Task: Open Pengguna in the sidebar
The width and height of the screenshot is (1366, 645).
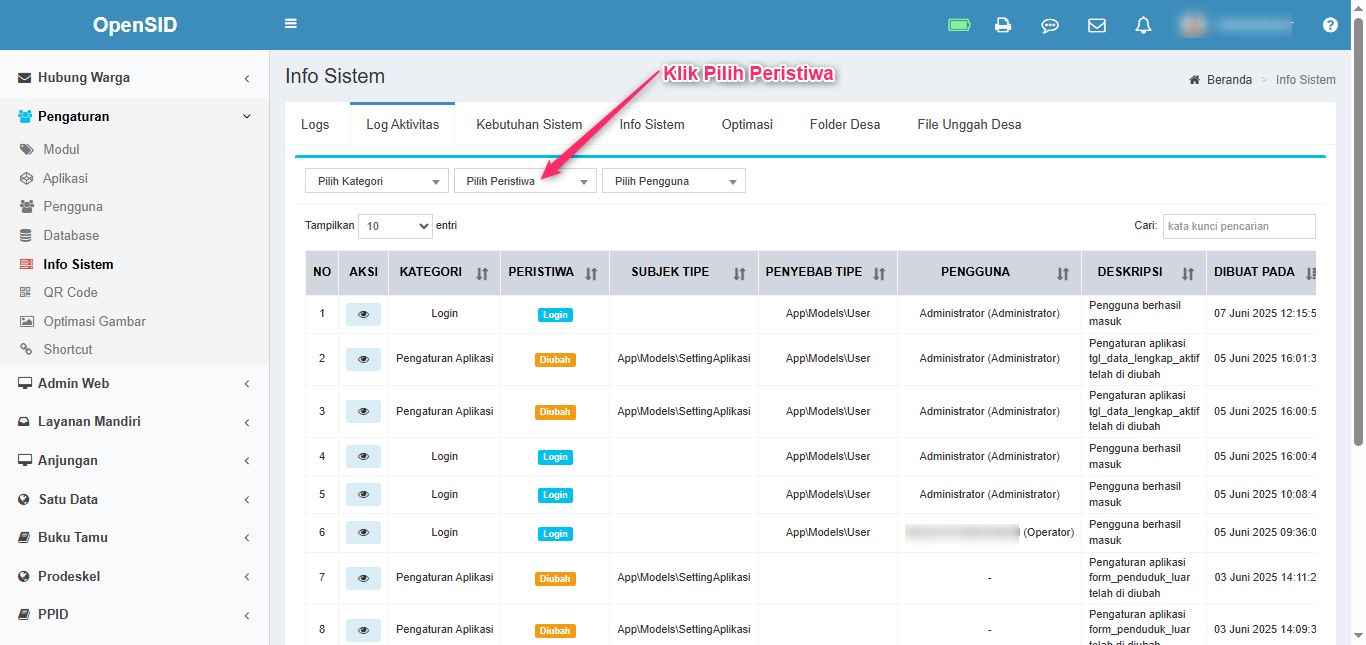Action: (73, 207)
